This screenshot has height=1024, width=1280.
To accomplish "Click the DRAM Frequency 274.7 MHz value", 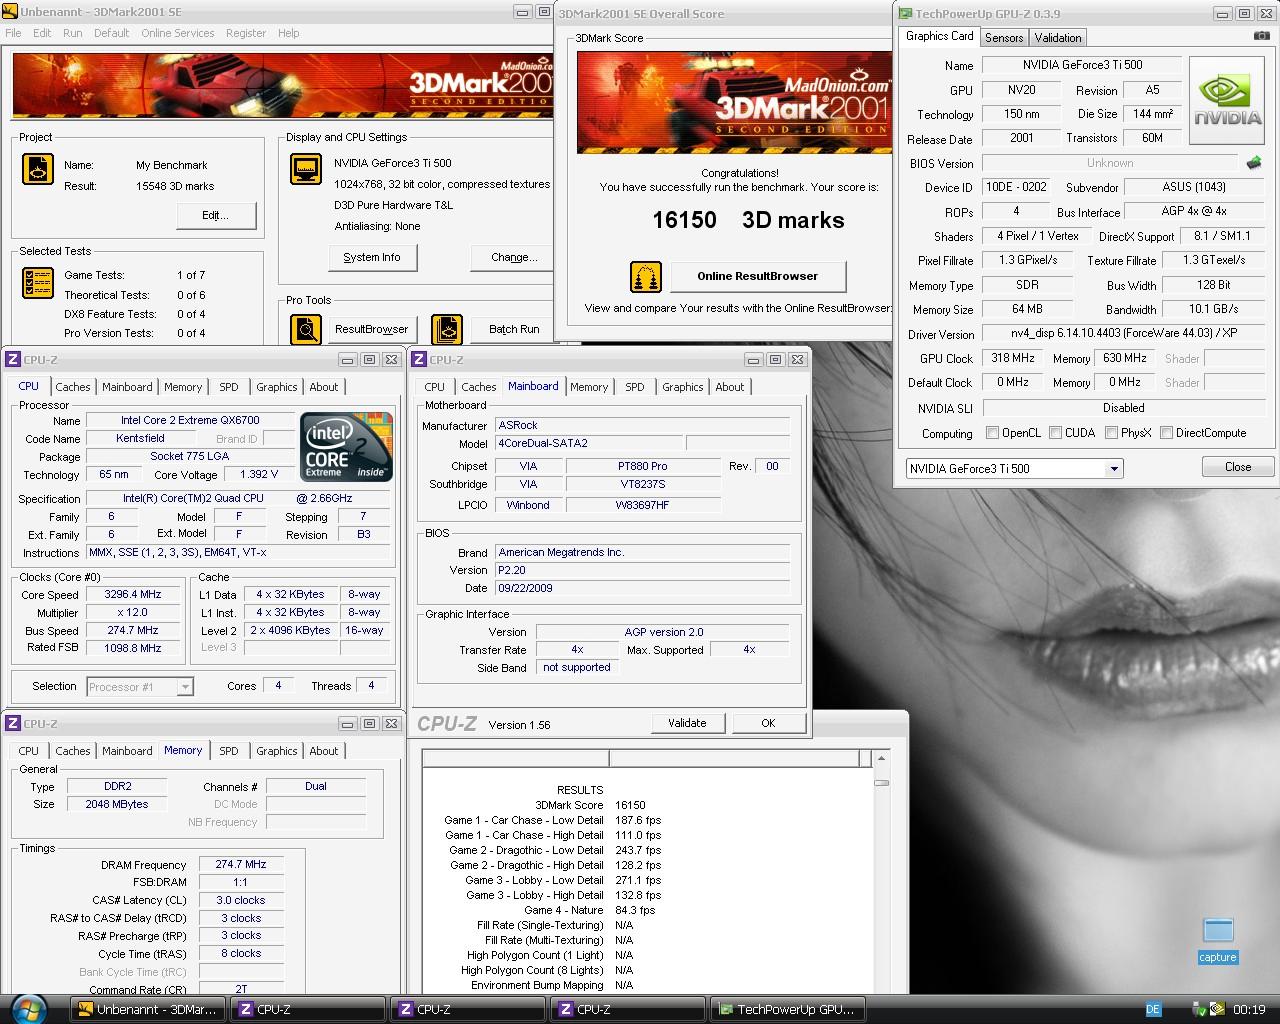I will click(241, 864).
